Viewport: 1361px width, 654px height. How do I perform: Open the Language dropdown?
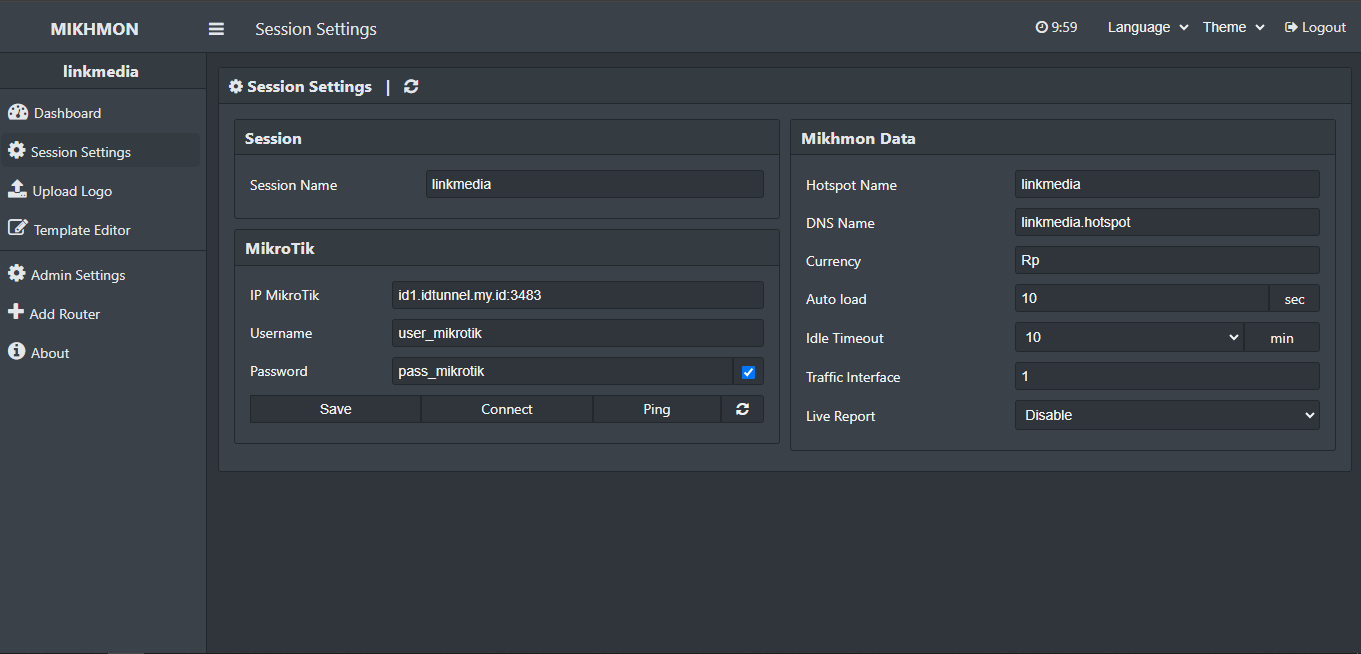1148,28
